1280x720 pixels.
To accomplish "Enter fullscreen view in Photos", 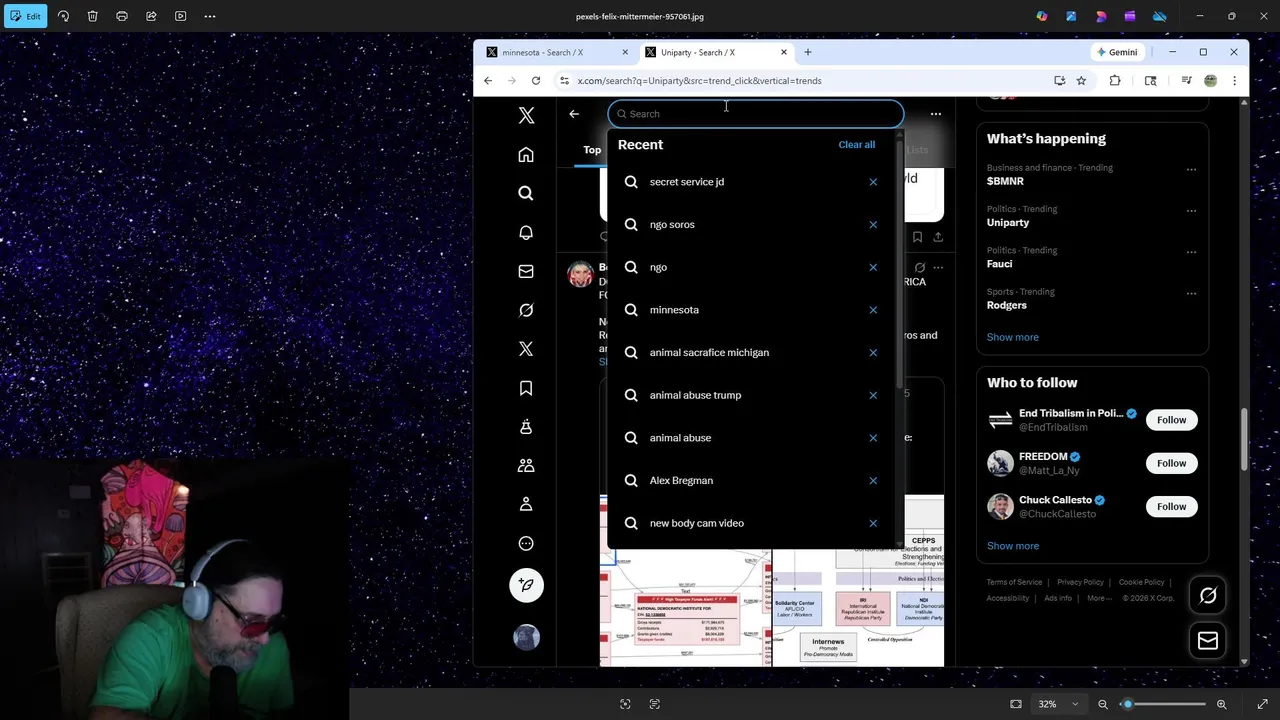I will pyautogui.click(x=1262, y=704).
